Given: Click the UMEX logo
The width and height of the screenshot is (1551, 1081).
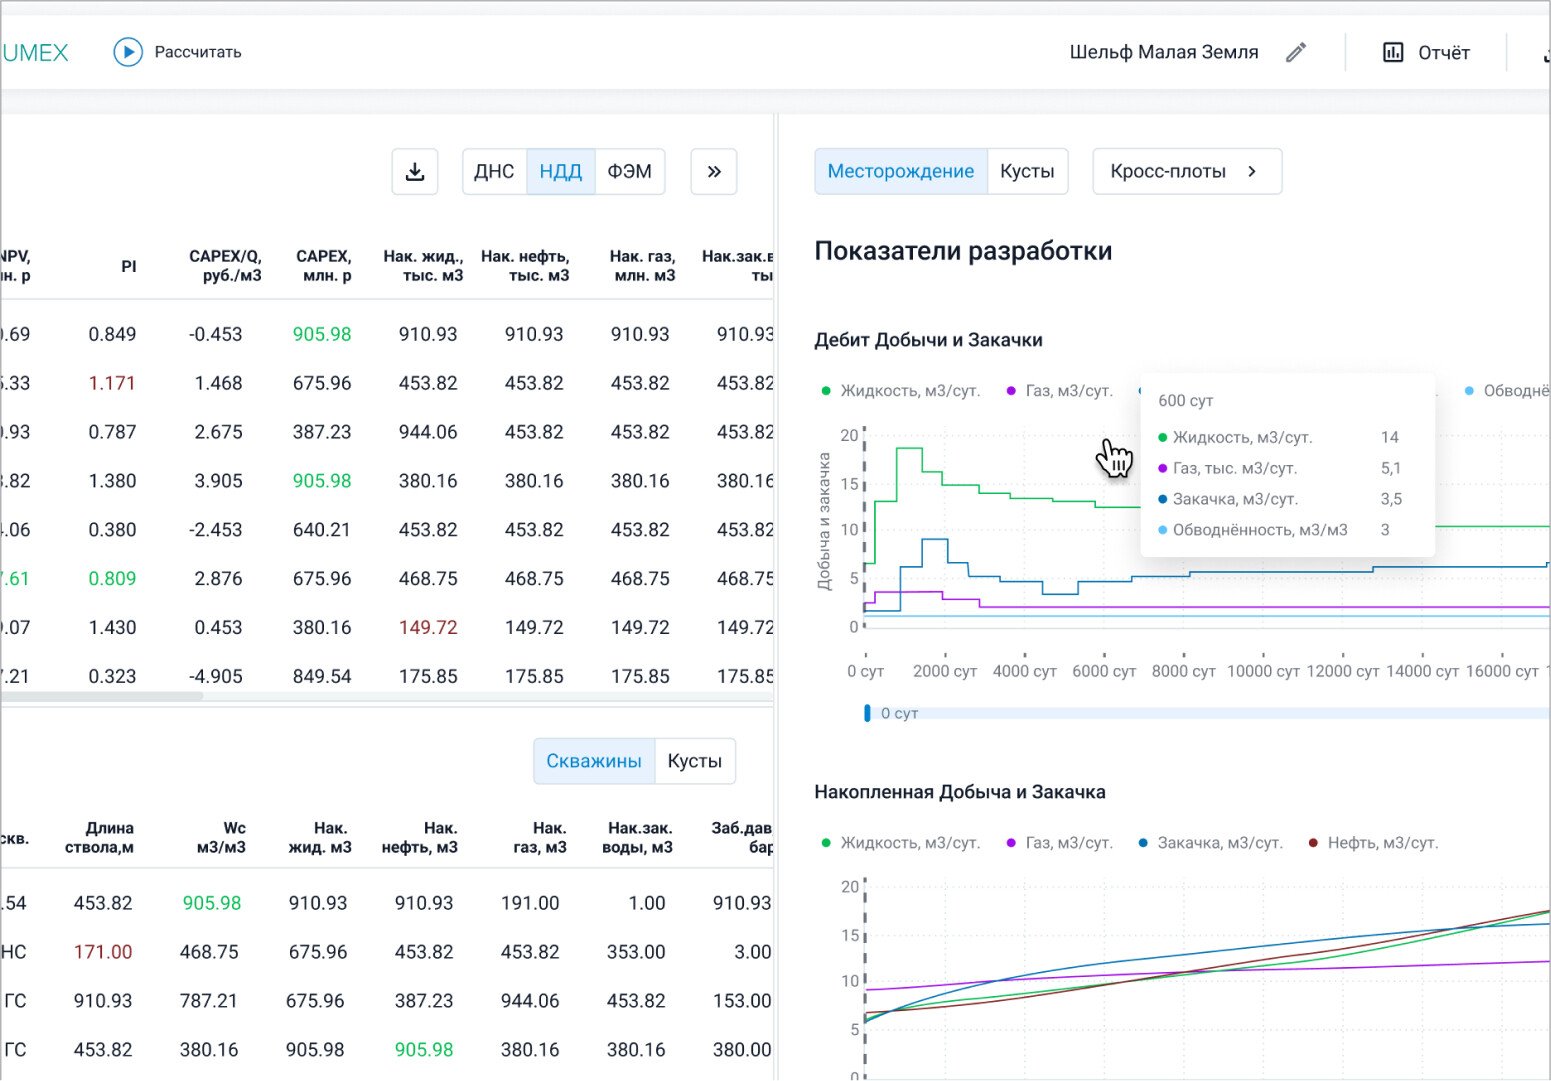Looking at the screenshot, I should (35, 52).
